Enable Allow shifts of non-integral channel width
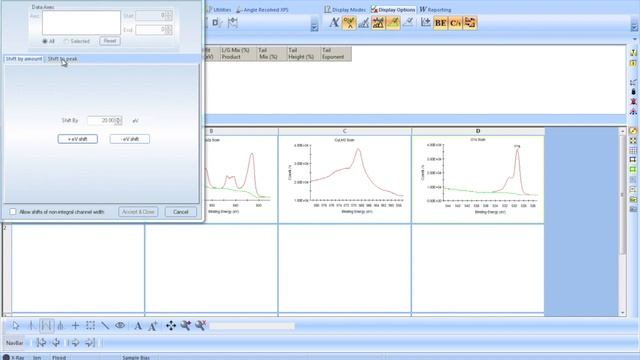The height and width of the screenshot is (360, 640). click(x=13, y=211)
